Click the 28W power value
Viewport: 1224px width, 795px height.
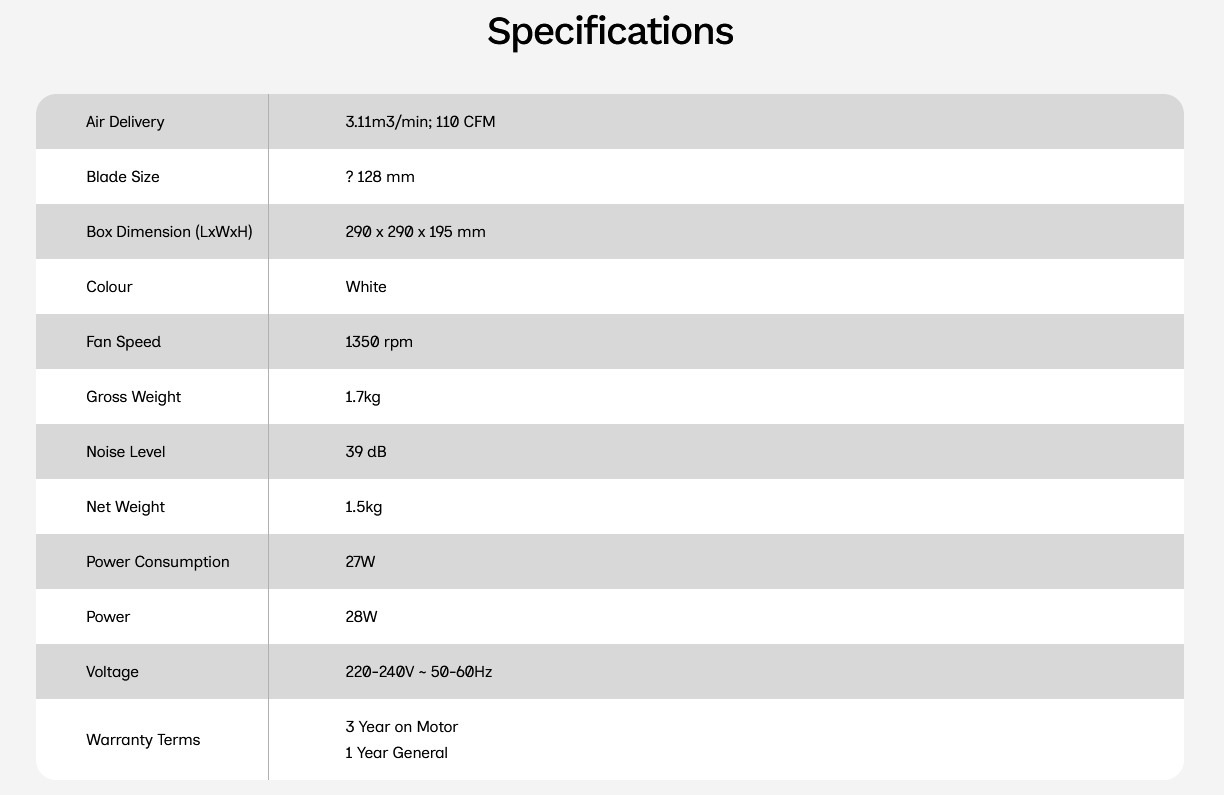[x=361, y=617]
